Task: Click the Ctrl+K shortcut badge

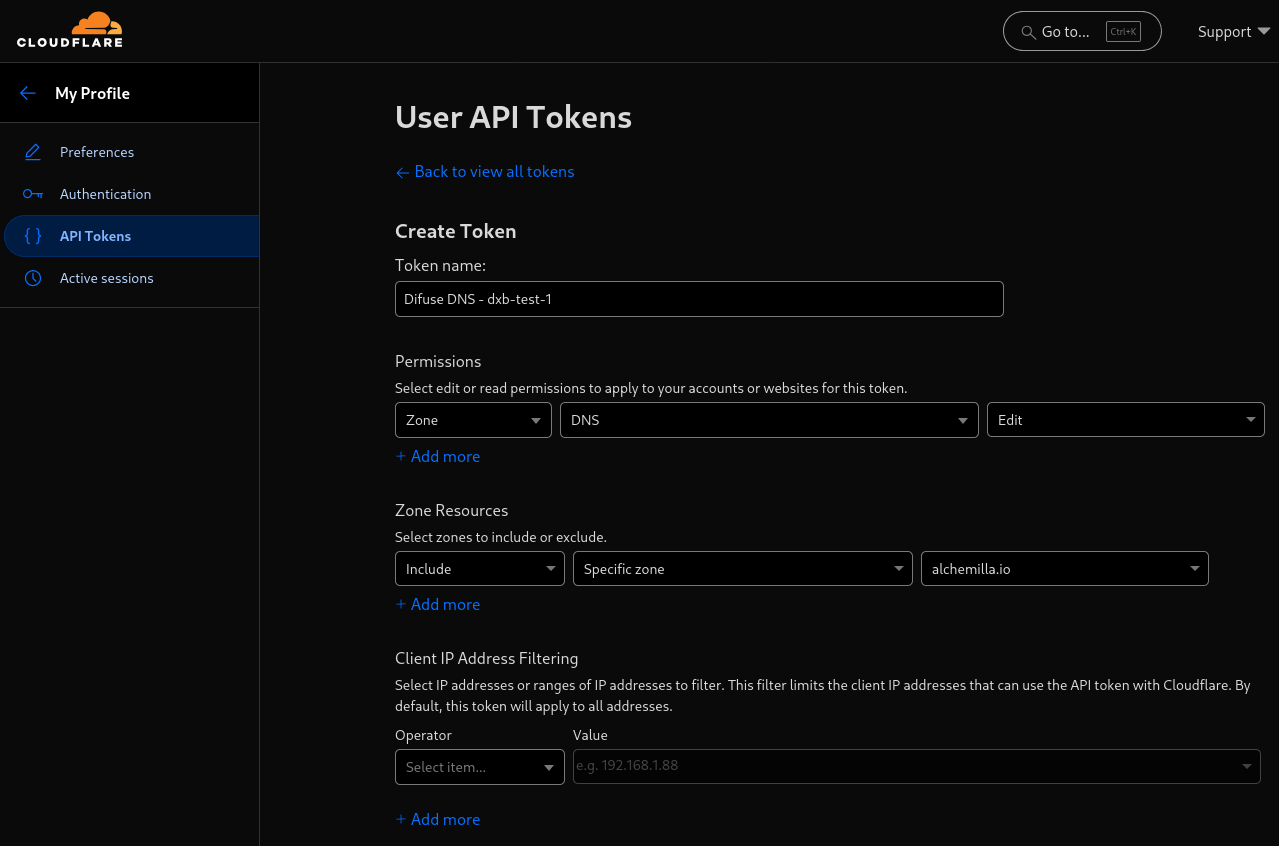Action: pos(1123,31)
